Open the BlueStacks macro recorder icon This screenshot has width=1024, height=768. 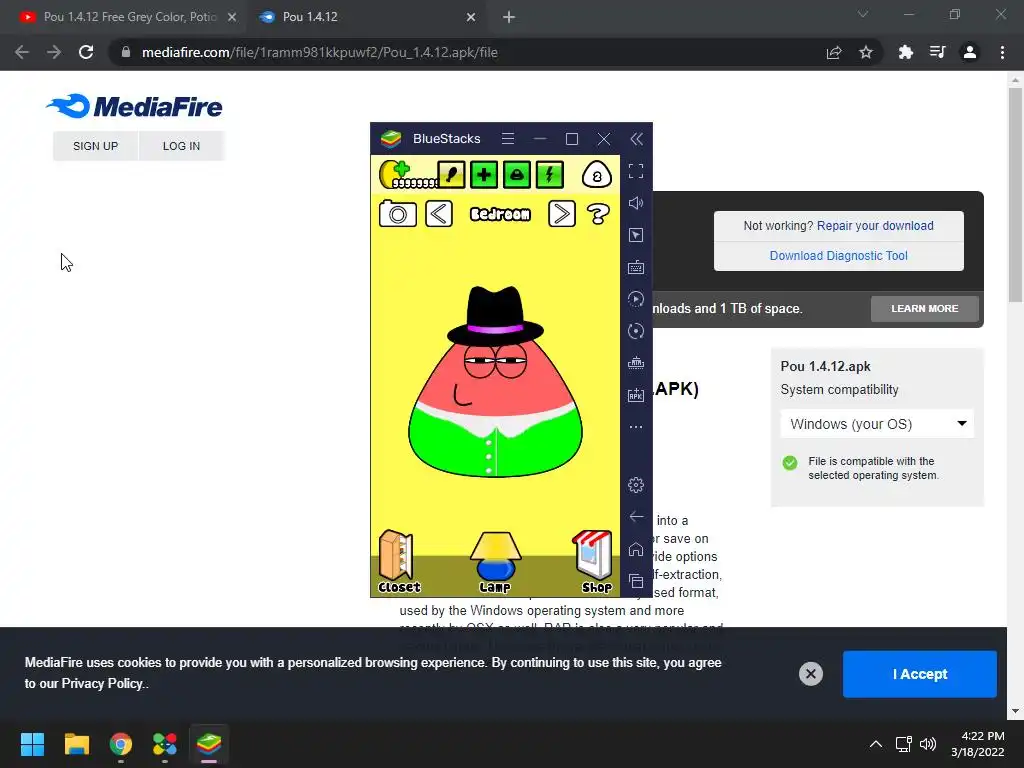pyautogui.click(x=636, y=299)
